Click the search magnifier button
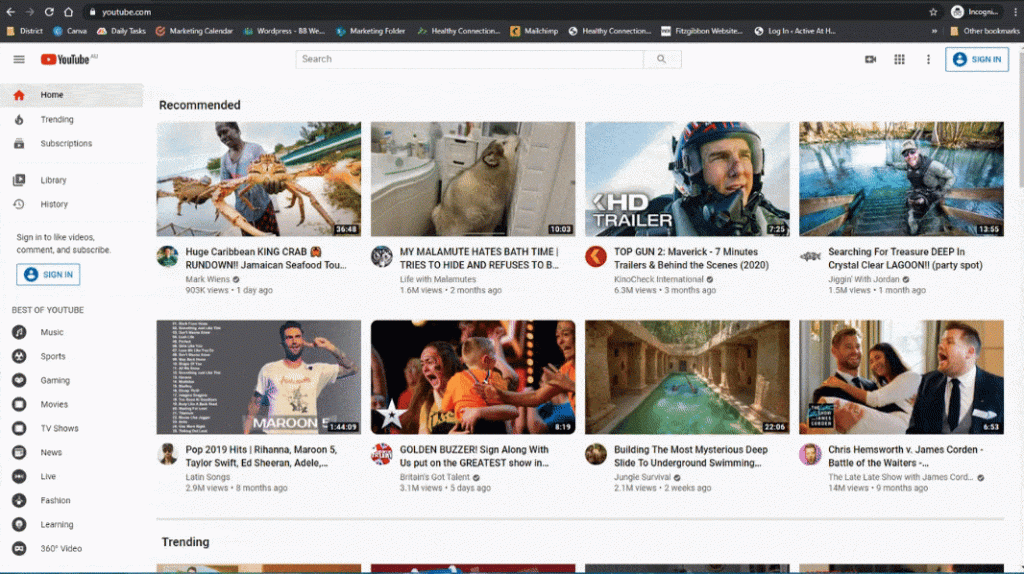Screen dimensions: 1024x574 pos(662,59)
